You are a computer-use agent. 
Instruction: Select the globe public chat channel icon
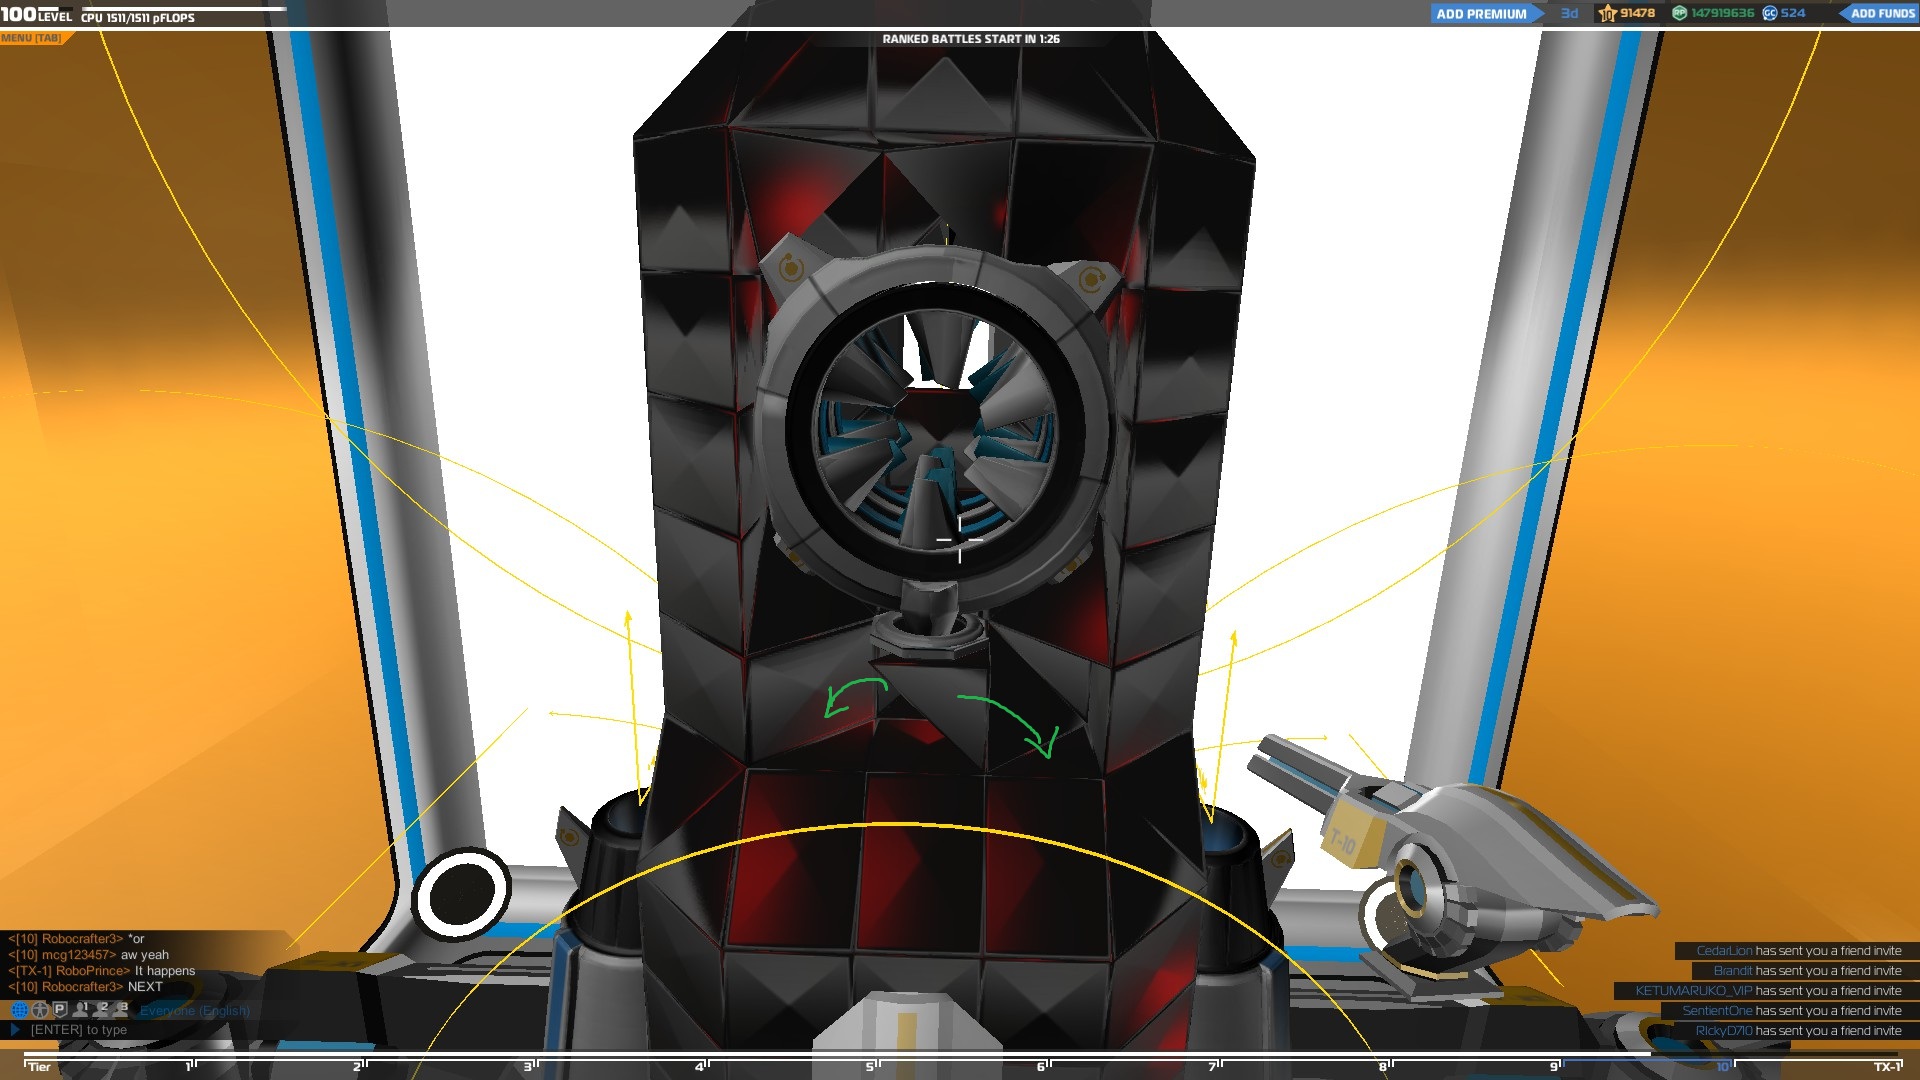[19, 1010]
